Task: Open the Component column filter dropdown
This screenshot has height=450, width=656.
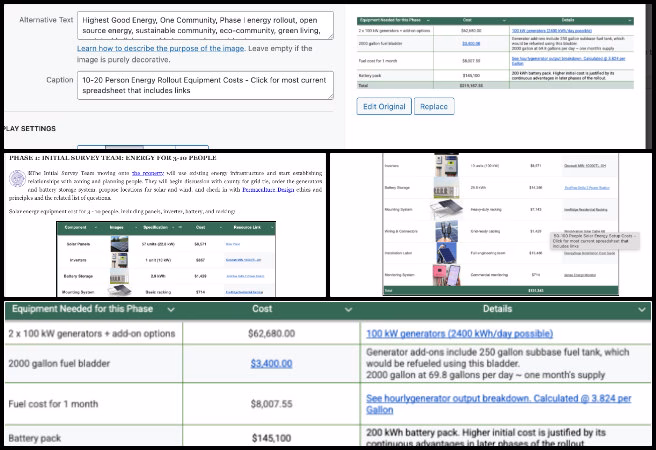Action: coord(96,228)
